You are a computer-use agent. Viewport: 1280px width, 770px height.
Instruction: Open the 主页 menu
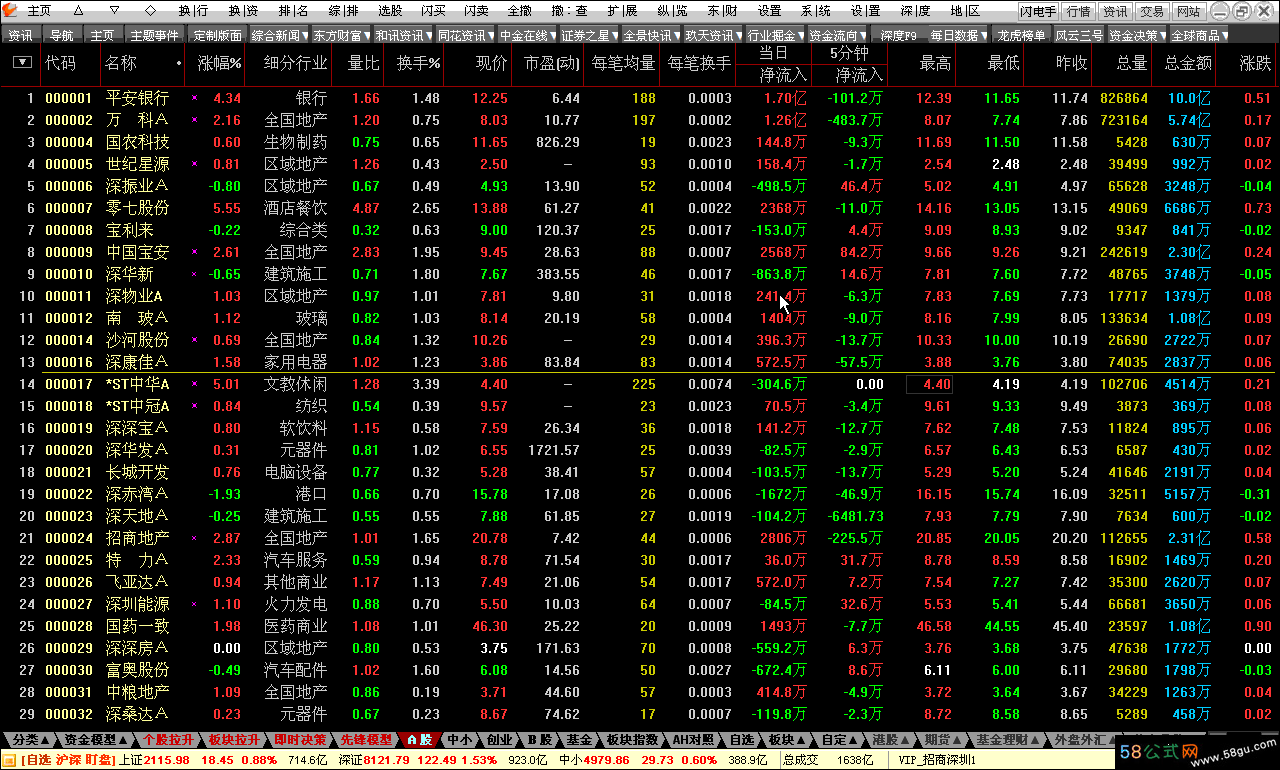(x=39, y=10)
